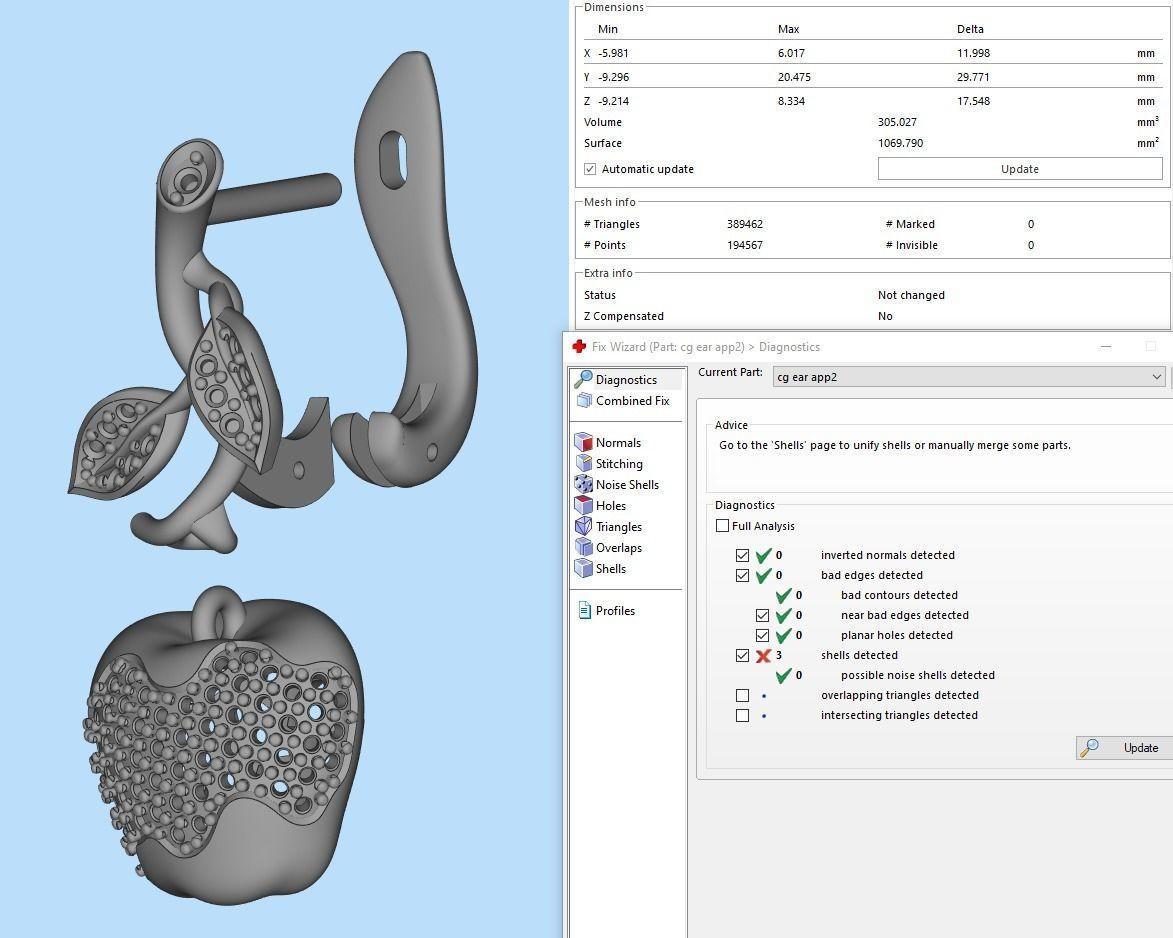This screenshot has height=938, width=1173.
Task: Uncheck inverted normals detected checkbox
Action: point(742,555)
